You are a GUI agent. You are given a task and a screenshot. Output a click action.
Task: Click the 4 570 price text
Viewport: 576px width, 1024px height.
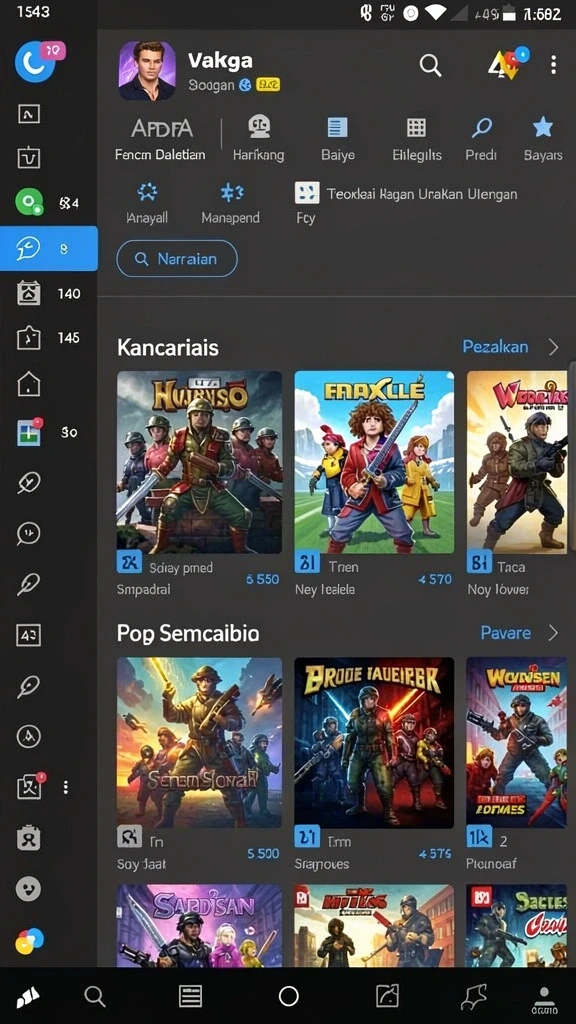[435, 579]
